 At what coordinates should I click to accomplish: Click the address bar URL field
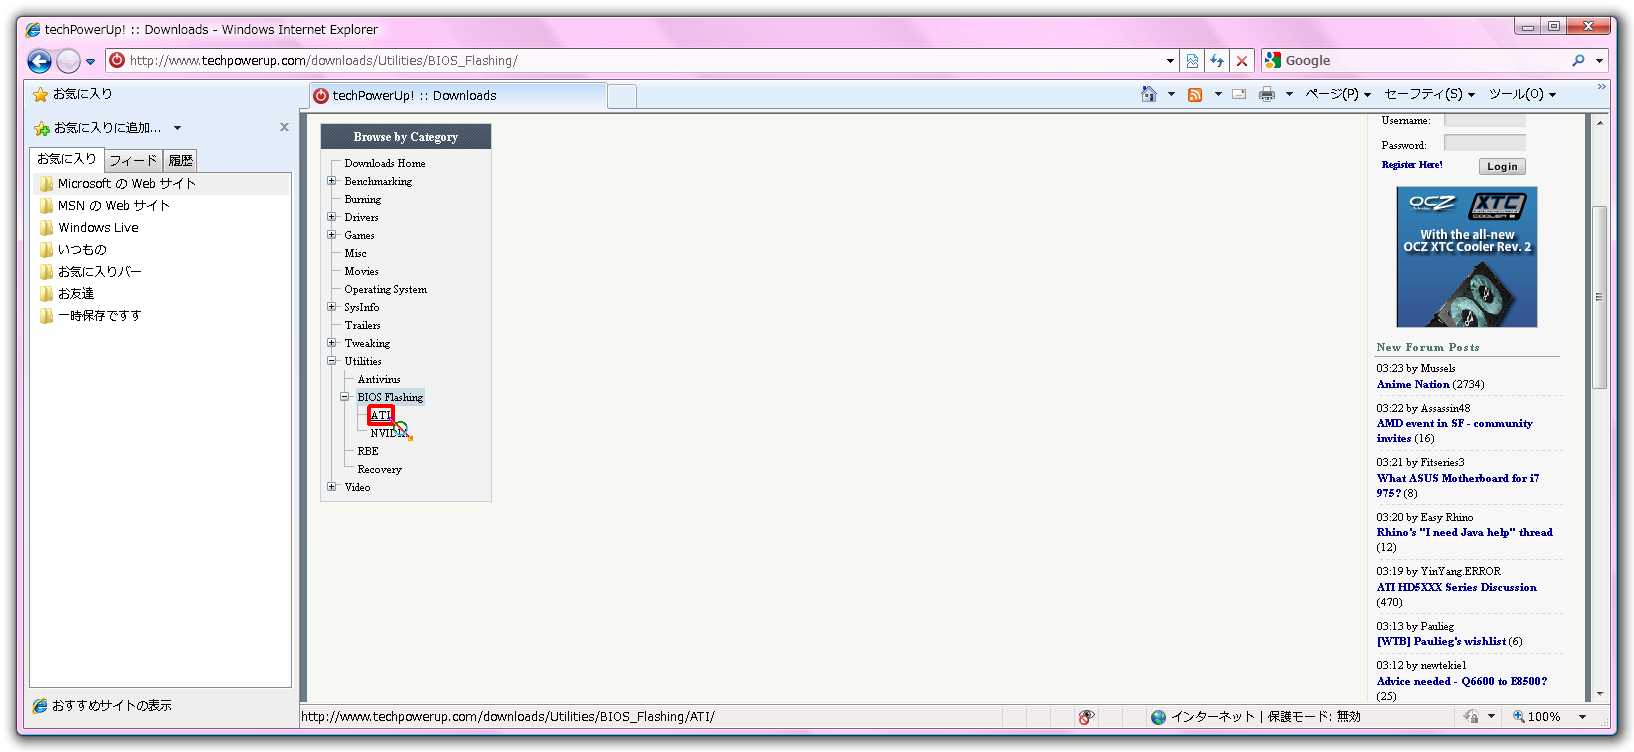(640, 61)
